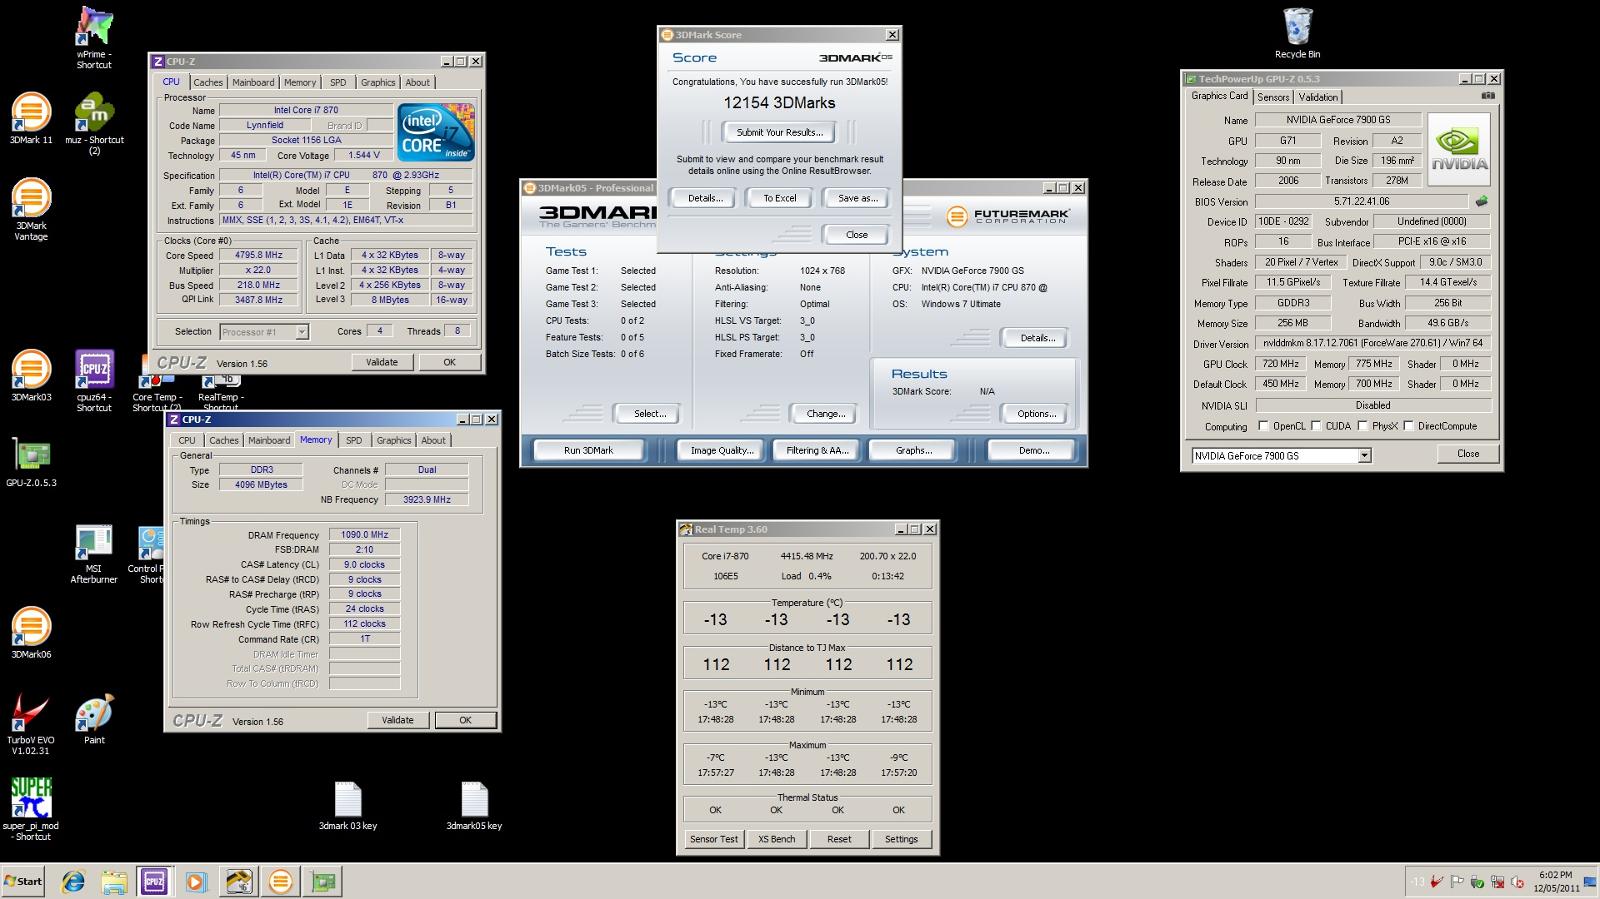Screen dimensions: 1600x899
Task: Click Reset in Real Temp
Action: click(839, 839)
